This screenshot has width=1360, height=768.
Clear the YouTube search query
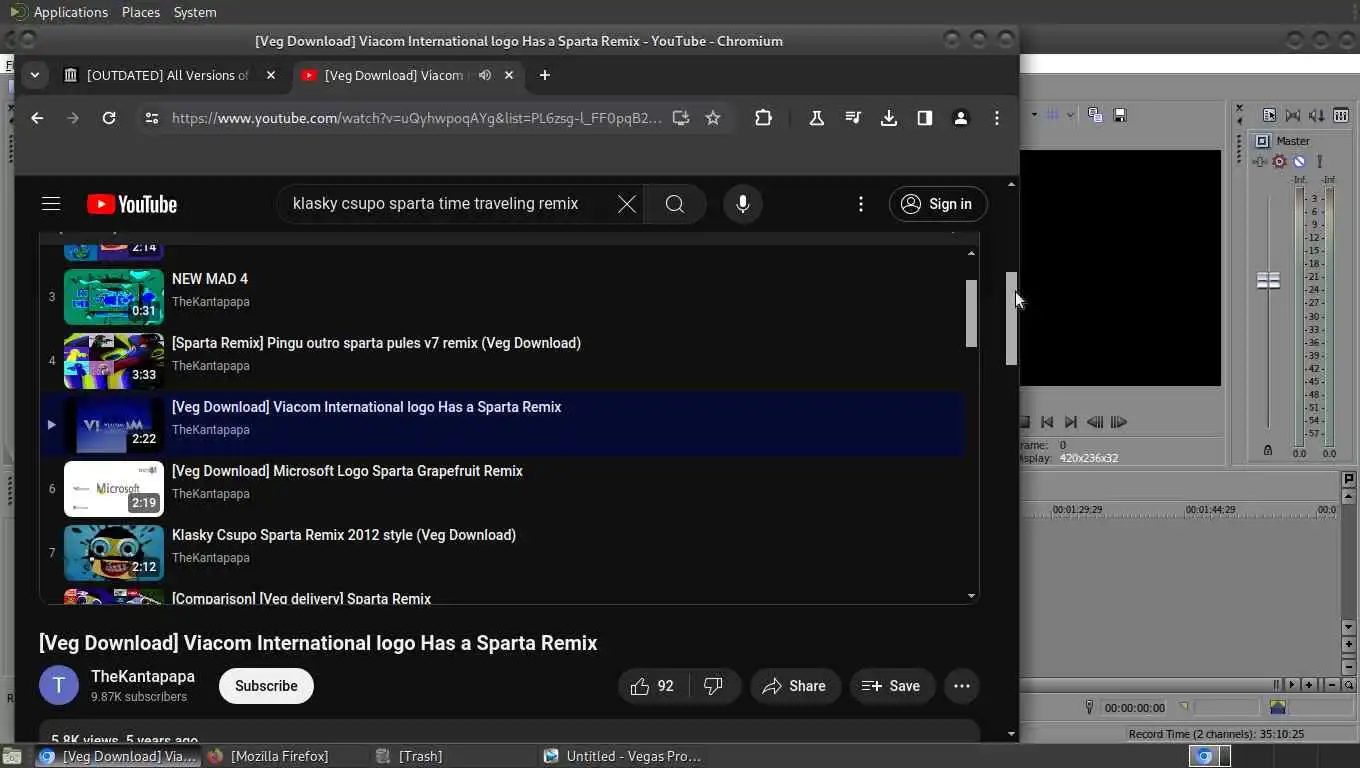[x=626, y=204]
